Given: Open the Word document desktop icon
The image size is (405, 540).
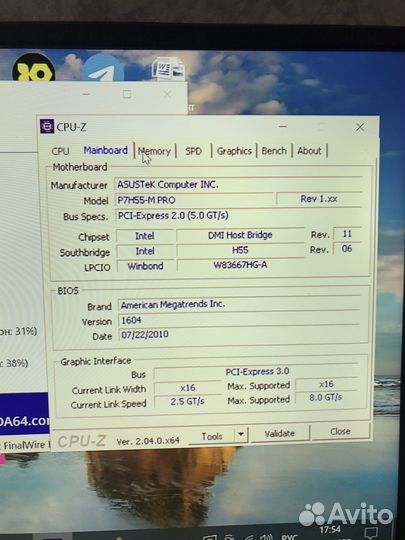Looking at the screenshot, I should pyautogui.click(x=168, y=69).
